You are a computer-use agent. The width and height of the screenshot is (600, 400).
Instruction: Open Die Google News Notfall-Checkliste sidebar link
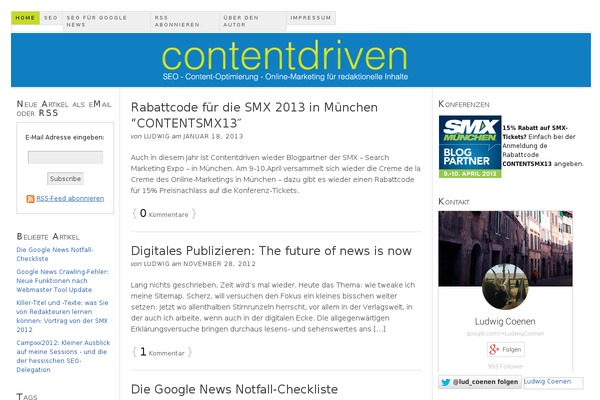(x=55, y=254)
